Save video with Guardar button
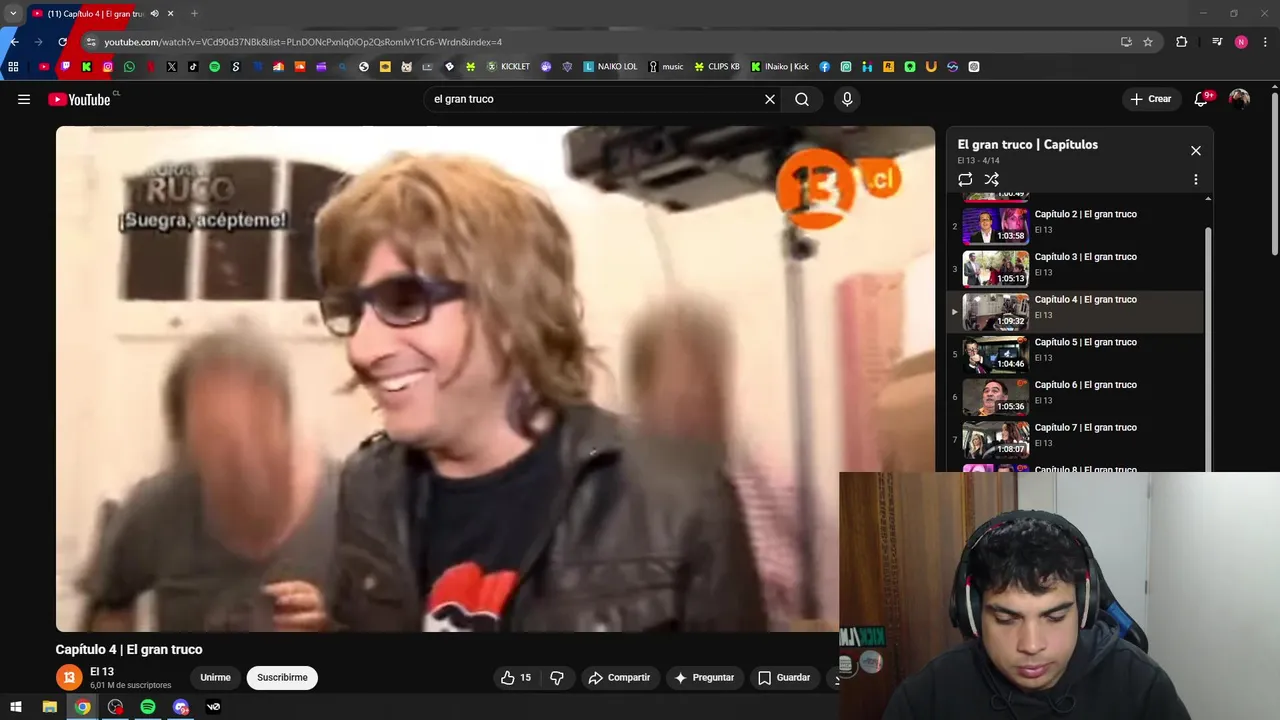This screenshot has height=720, width=1280. tap(784, 678)
